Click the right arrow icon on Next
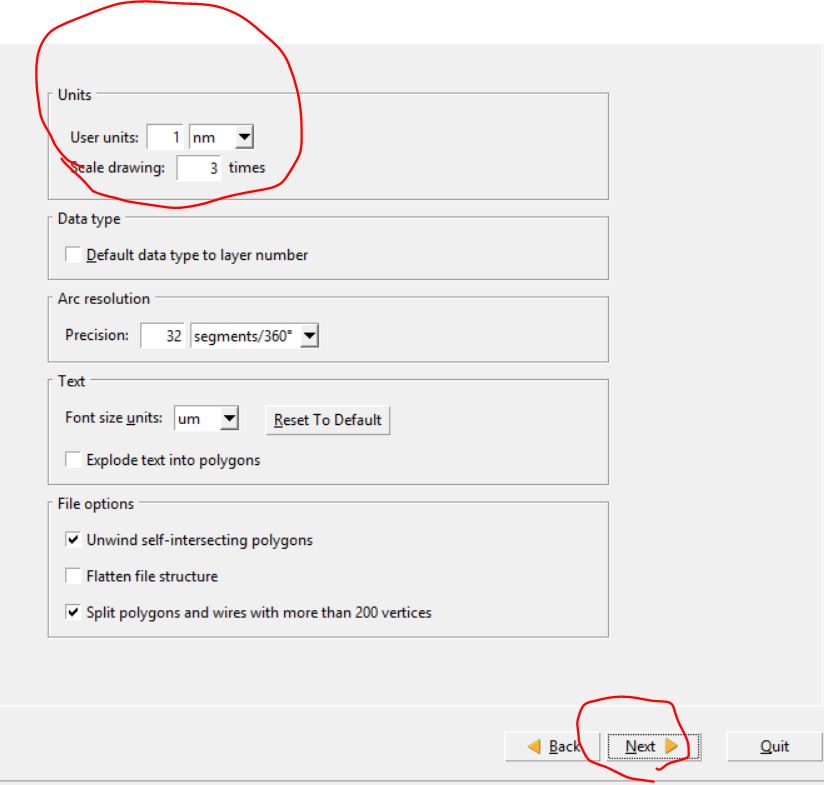Viewport: 824px width, 785px height. (670, 746)
